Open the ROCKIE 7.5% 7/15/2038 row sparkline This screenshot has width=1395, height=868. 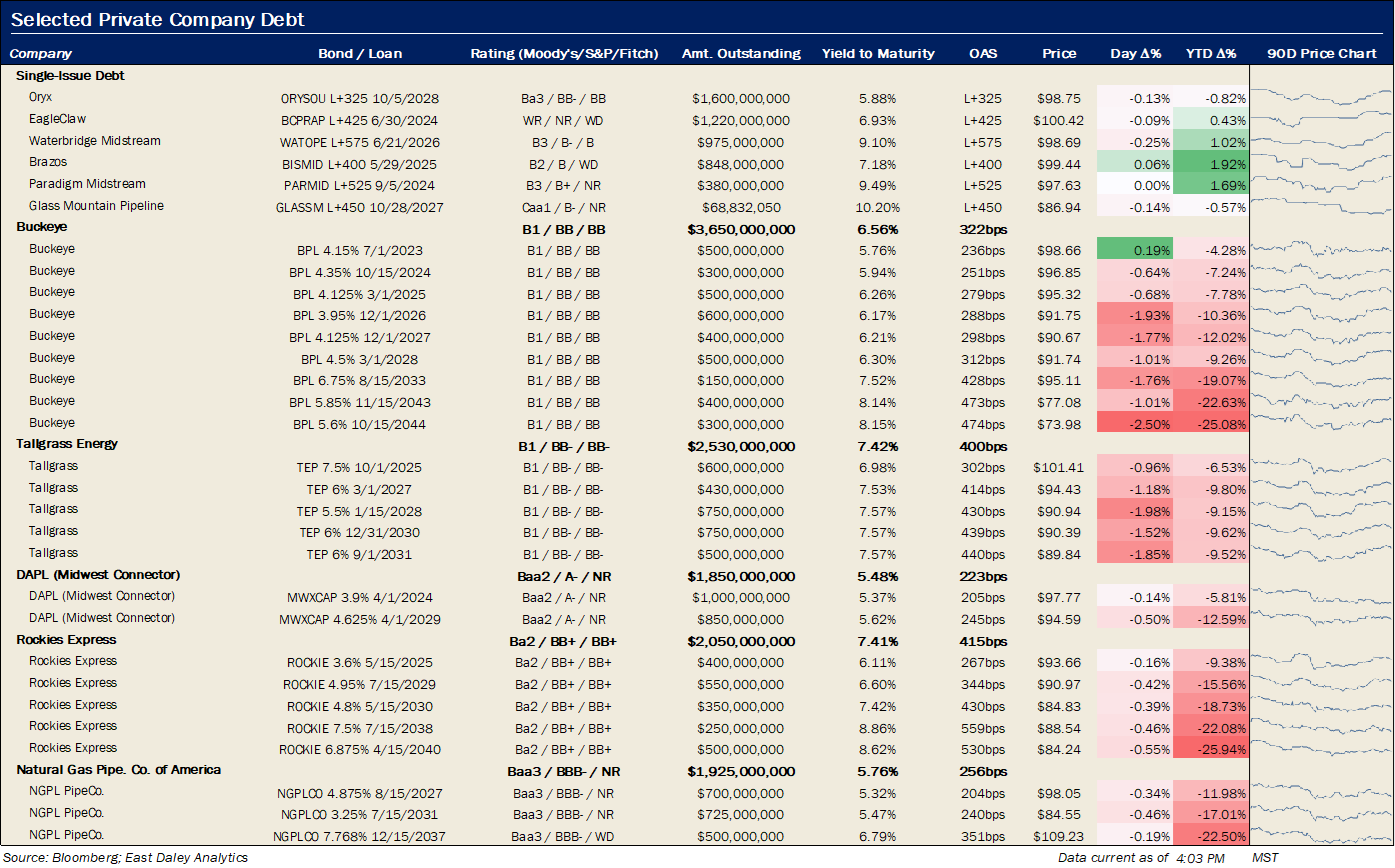(1321, 727)
